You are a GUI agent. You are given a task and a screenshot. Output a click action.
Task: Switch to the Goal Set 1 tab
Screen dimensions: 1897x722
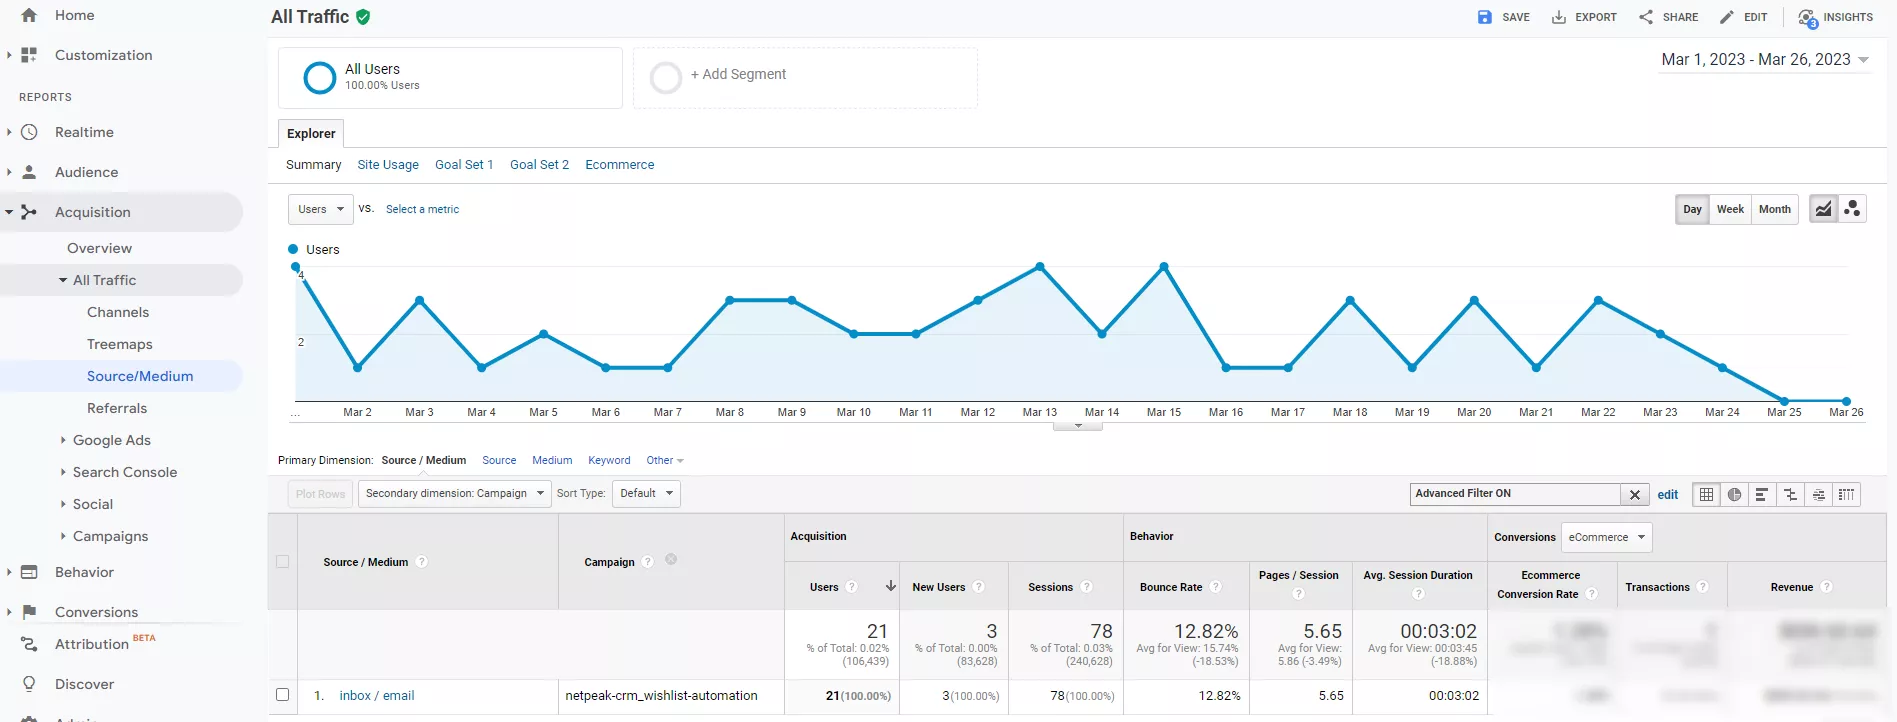tap(464, 164)
